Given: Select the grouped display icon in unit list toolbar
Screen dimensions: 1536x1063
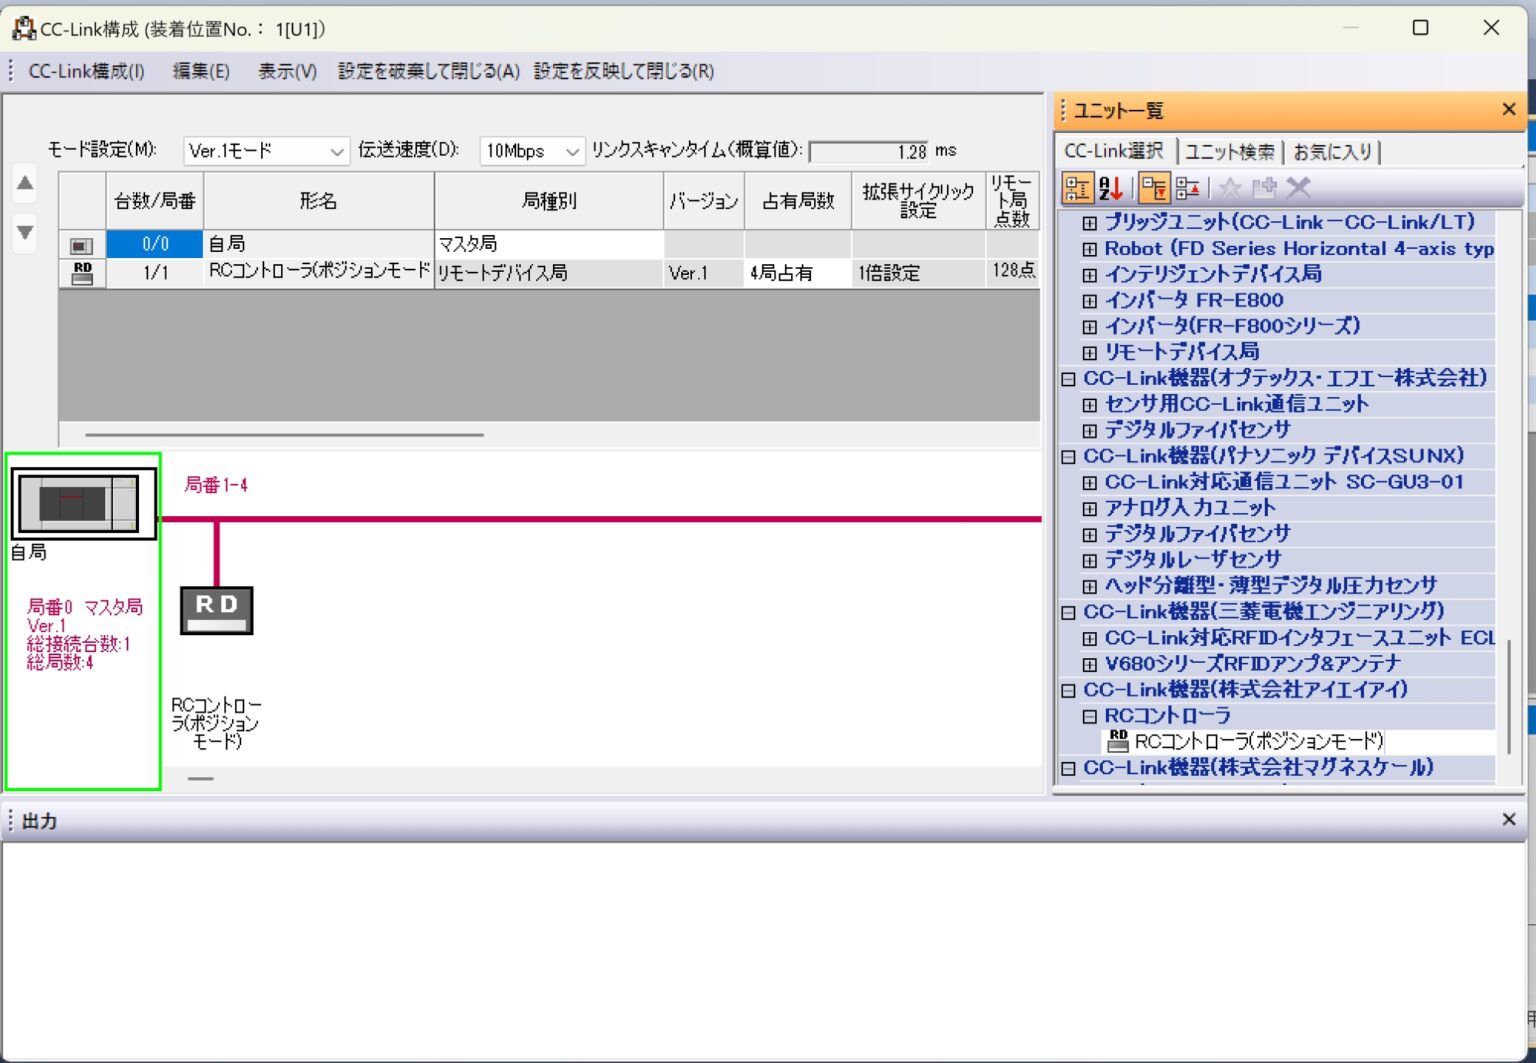Looking at the screenshot, I should coord(1078,188).
